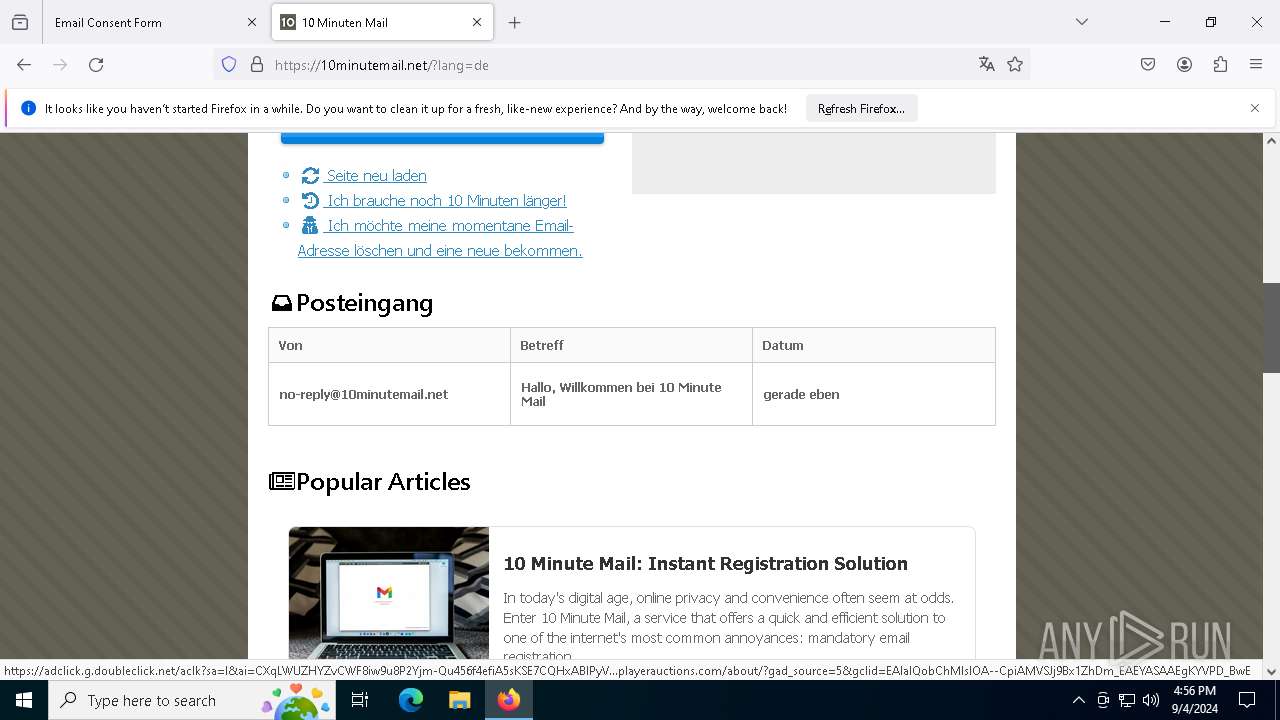Open a new tab with plus button
The image size is (1280, 720).
pos(514,22)
